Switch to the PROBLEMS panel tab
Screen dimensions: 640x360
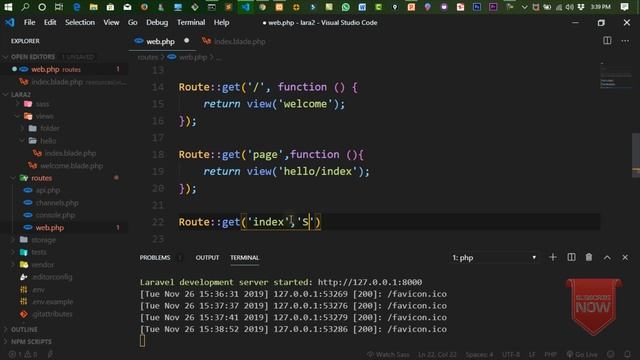[x=155, y=258]
